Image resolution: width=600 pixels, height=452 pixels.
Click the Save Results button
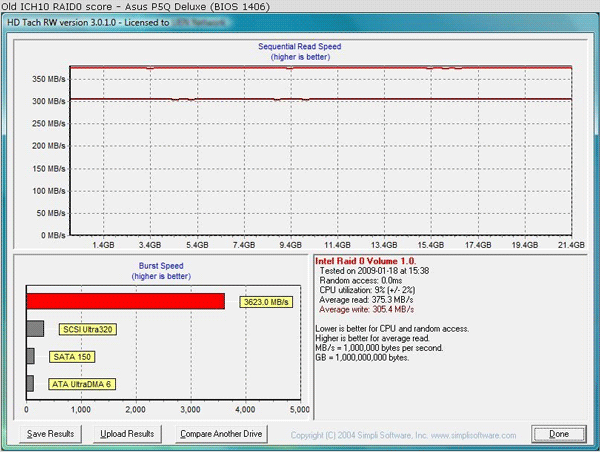[50, 434]
